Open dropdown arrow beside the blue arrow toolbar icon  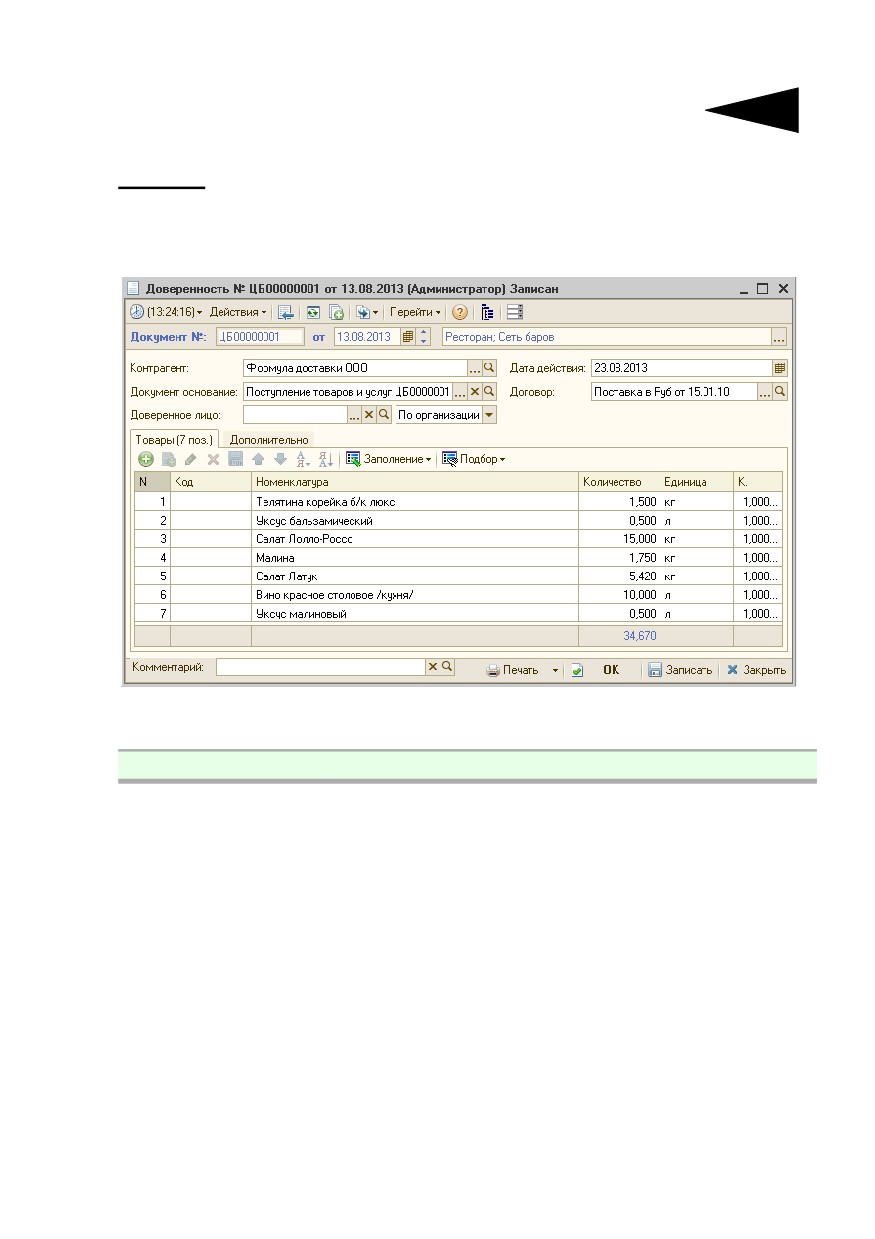coord(376,312)
